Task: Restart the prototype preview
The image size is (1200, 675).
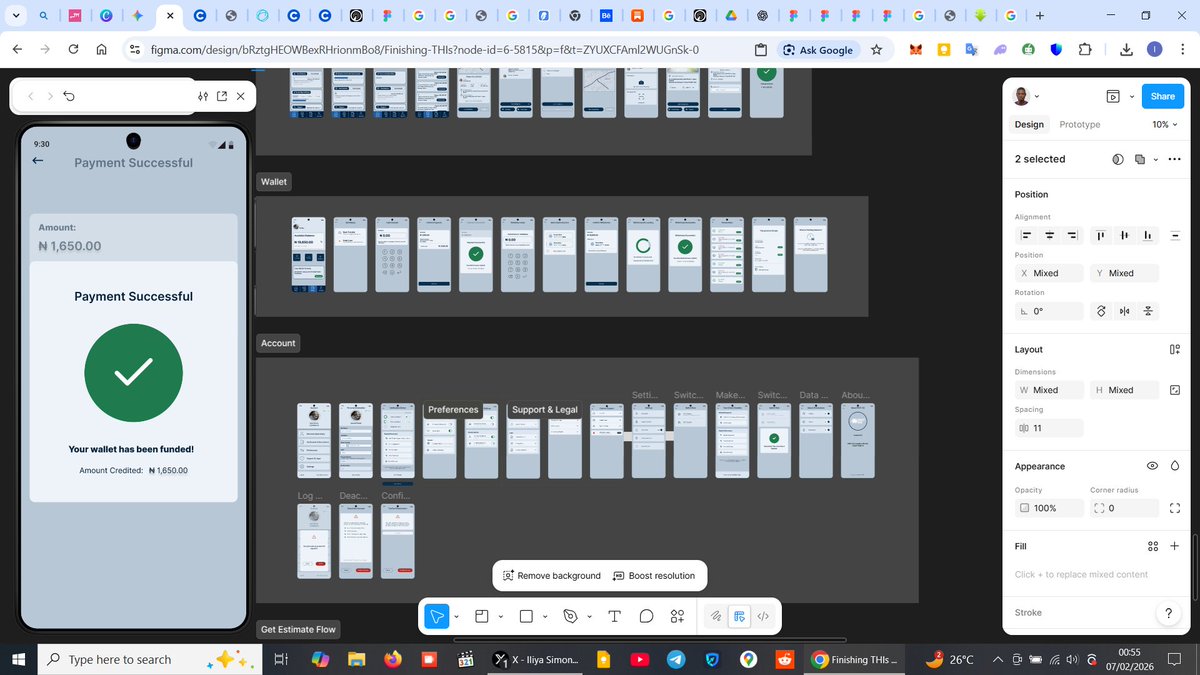Action: pyautogui.click(x=69, y=96)
